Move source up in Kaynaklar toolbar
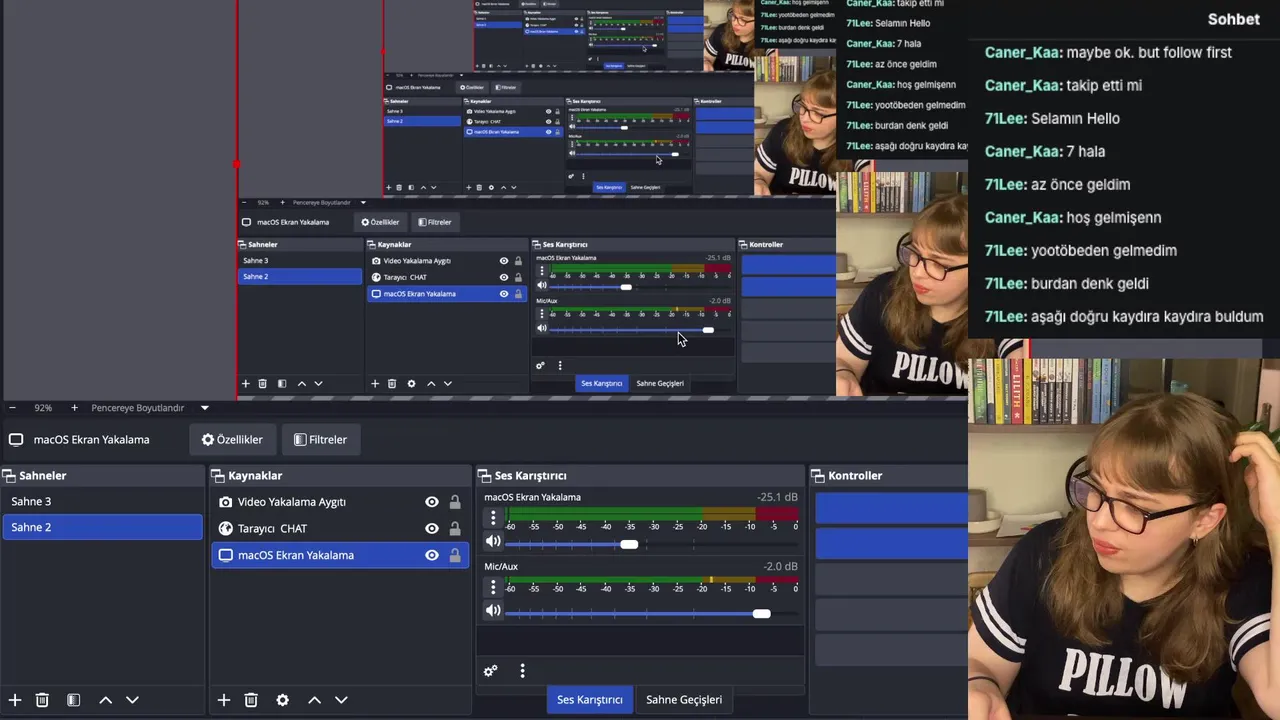 (314, 700)
